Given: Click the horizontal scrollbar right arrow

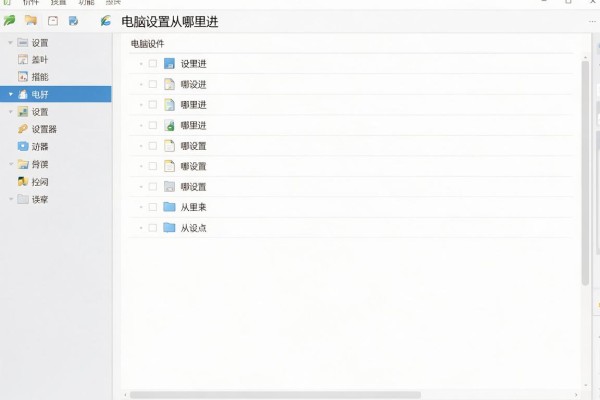Looking at the screenshot, I should point(576,395).
